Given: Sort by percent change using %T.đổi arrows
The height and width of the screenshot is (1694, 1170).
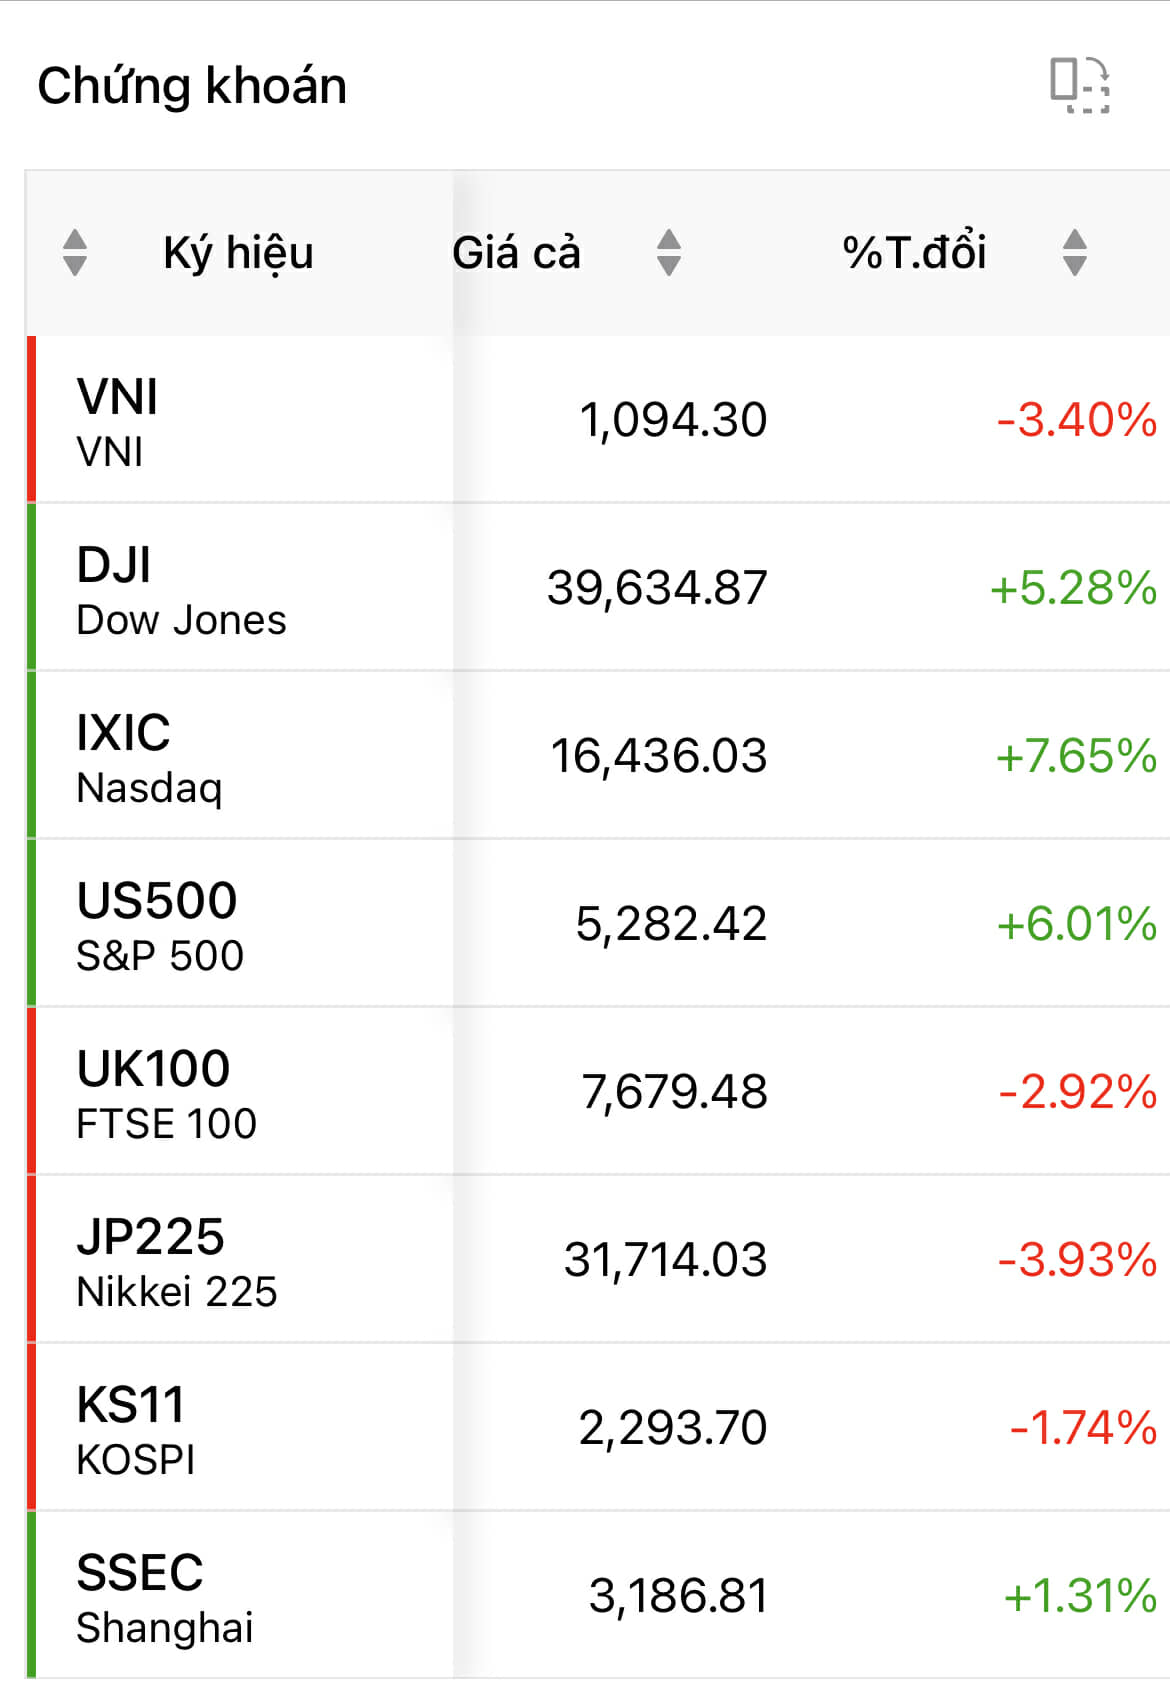Looking at the screenshot, I should coord(1074,252).
